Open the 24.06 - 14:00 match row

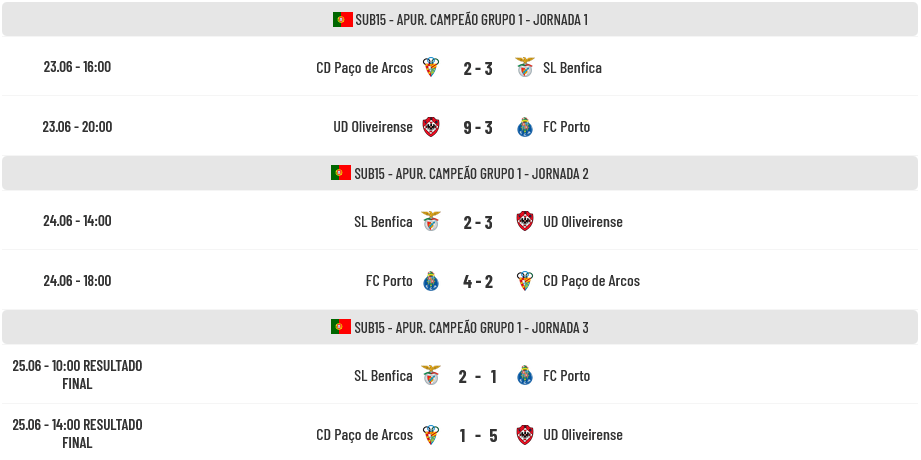click(x=460, y=221)
